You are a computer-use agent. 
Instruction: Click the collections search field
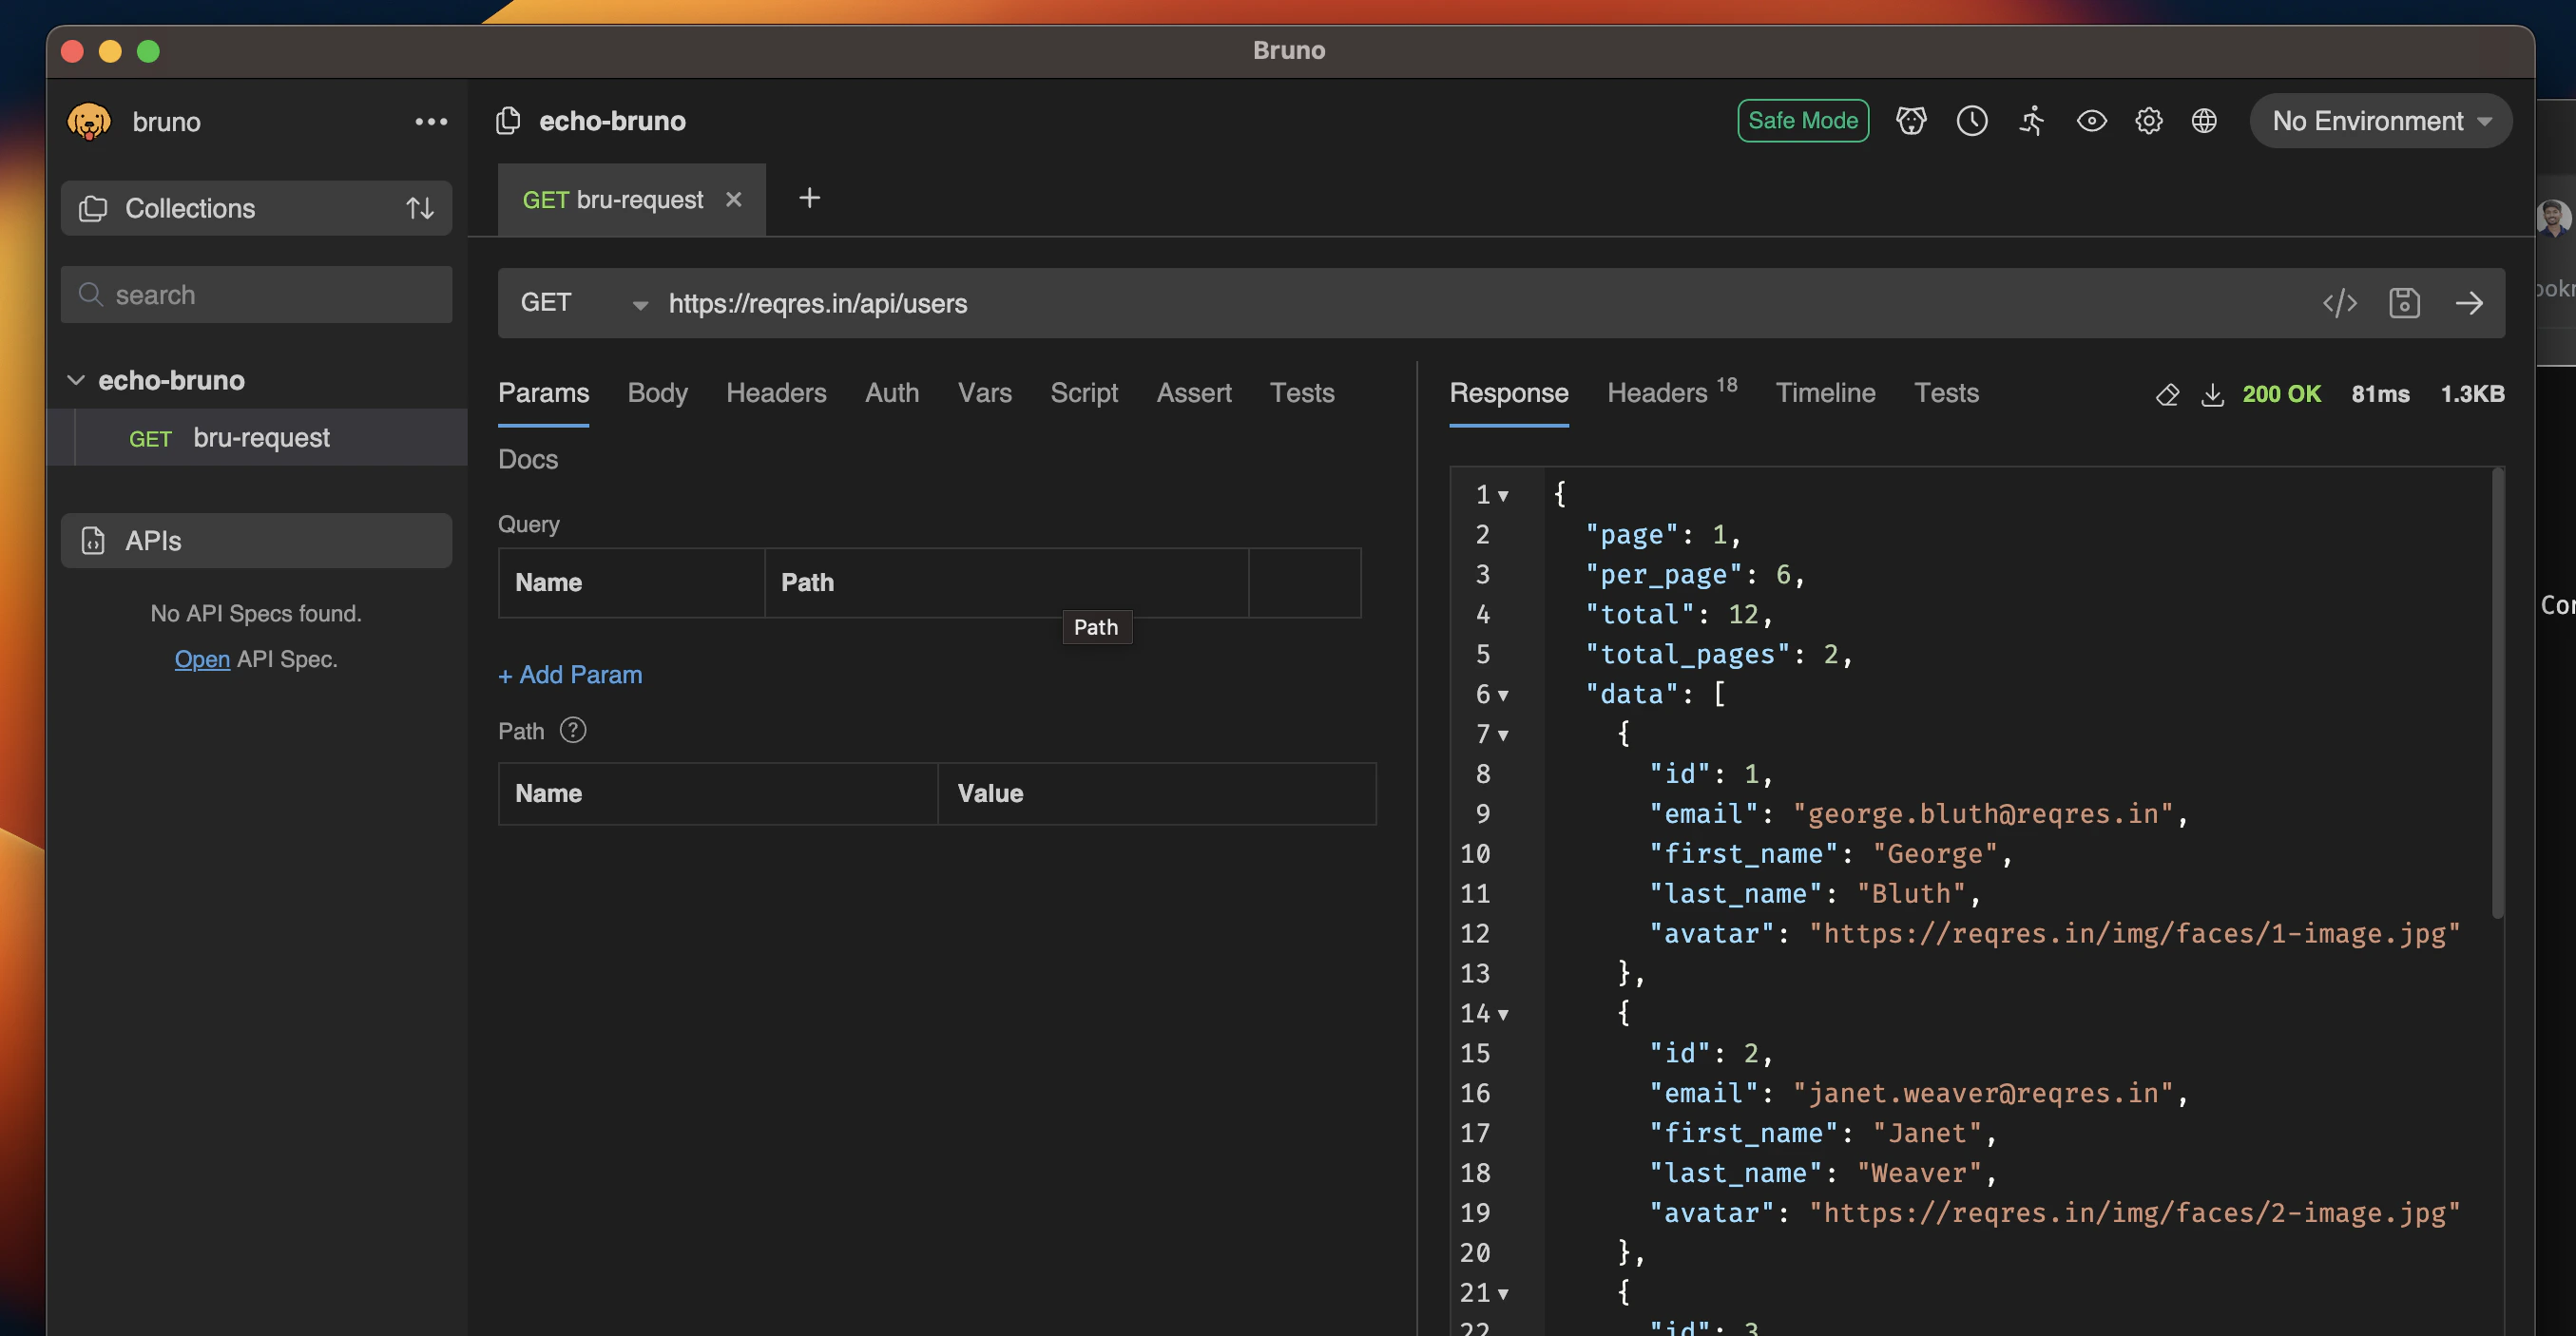(x=256, y=295)
